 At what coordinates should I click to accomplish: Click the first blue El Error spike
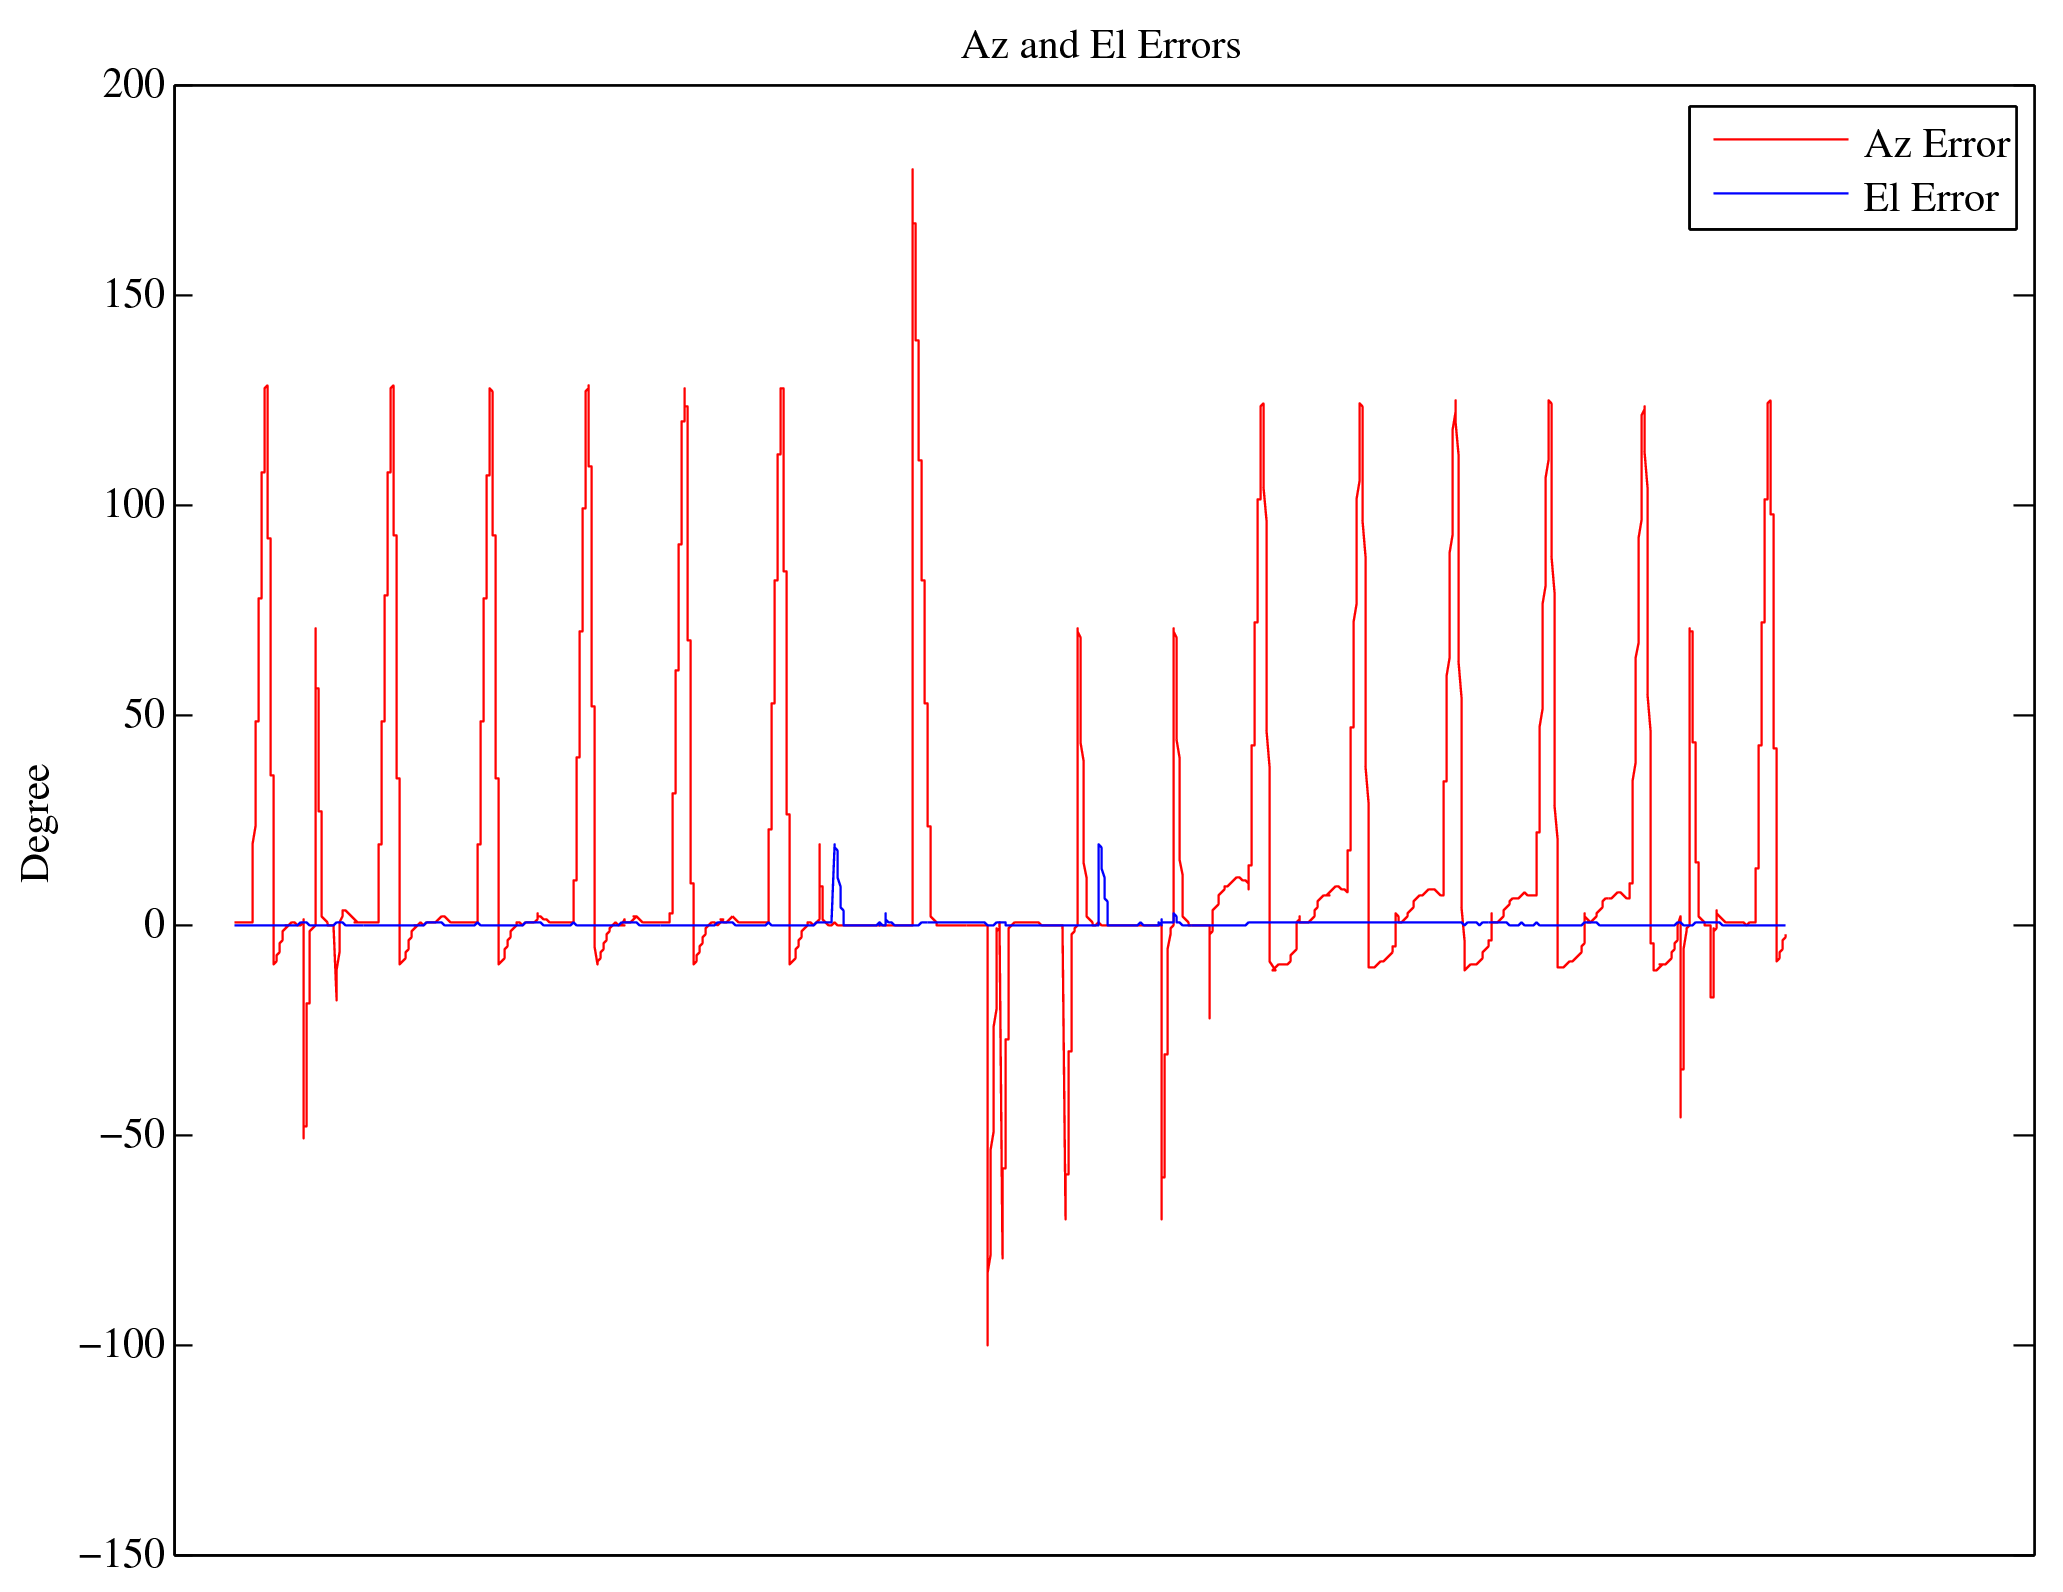pos(834,848)
